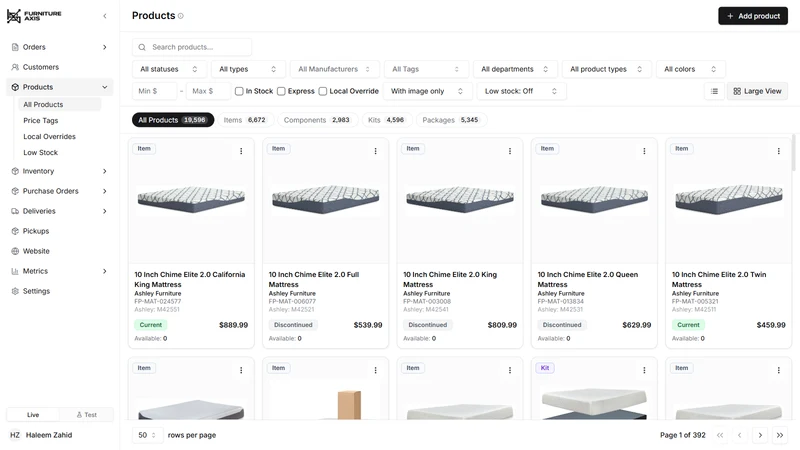Click the Website globe icon
This screenshot has height=450, width=800.
click(x=15, y=251)
